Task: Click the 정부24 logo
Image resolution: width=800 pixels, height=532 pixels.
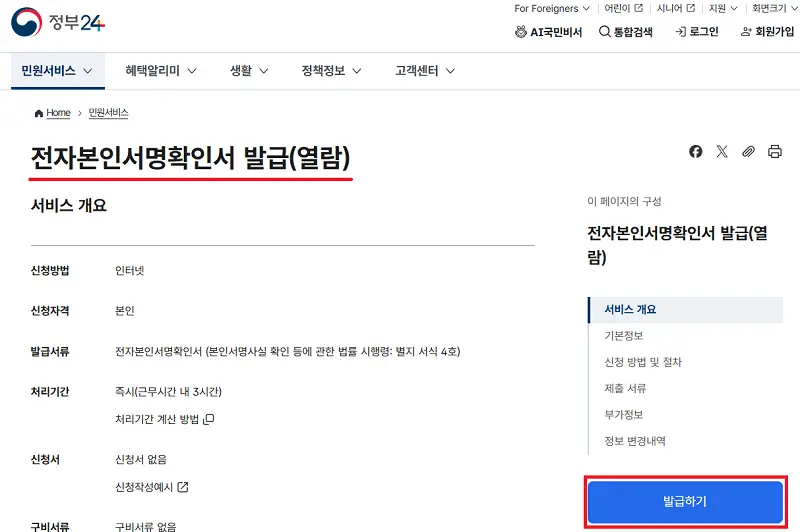Action: pos(58,22)
